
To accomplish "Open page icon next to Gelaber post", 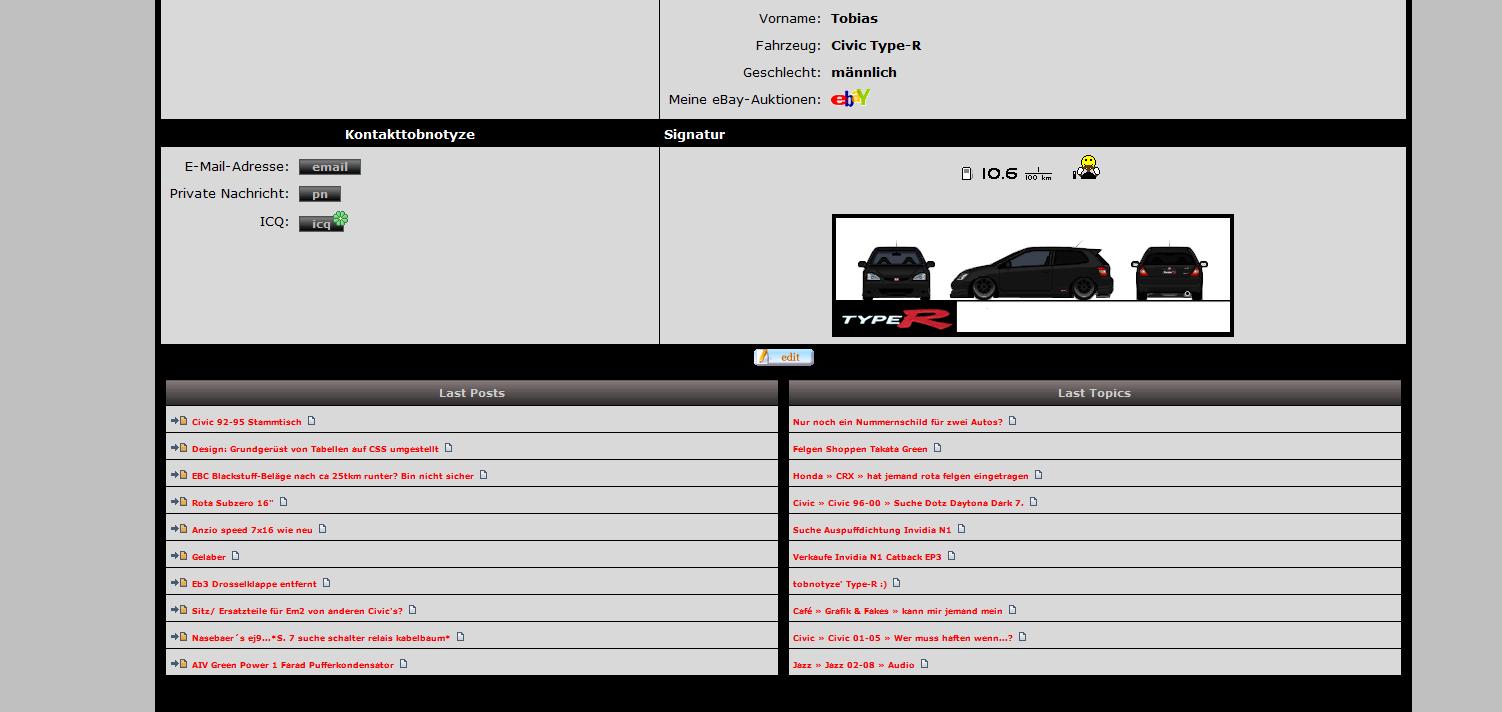I will click(x=236, y=556).
